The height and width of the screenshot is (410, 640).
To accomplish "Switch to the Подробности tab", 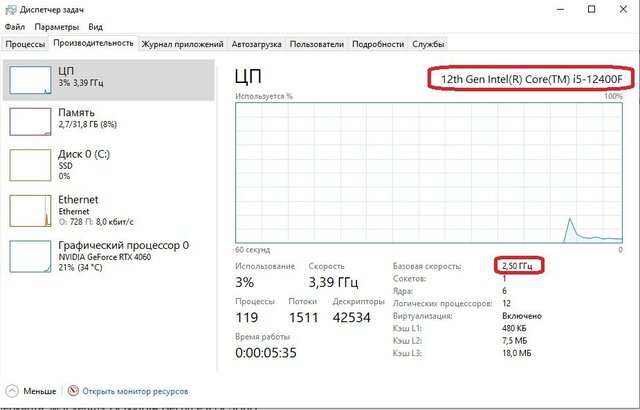I will pos(378,44).
